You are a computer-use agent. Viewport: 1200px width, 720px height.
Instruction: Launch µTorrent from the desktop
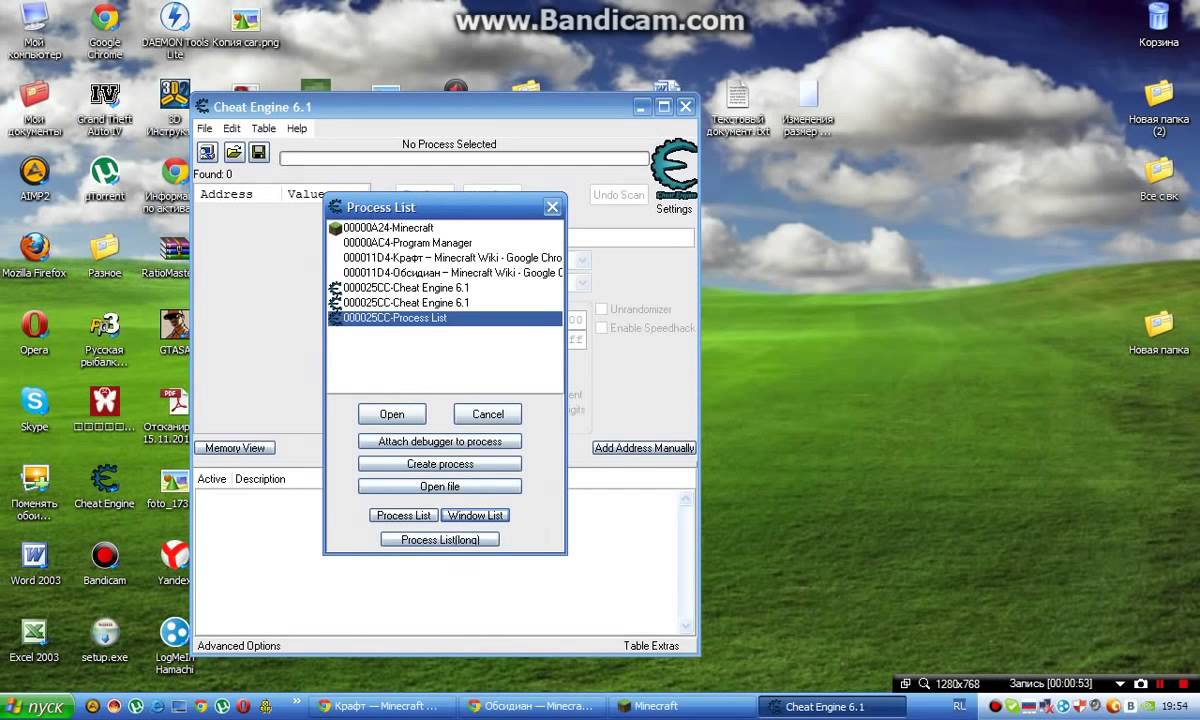104,179
